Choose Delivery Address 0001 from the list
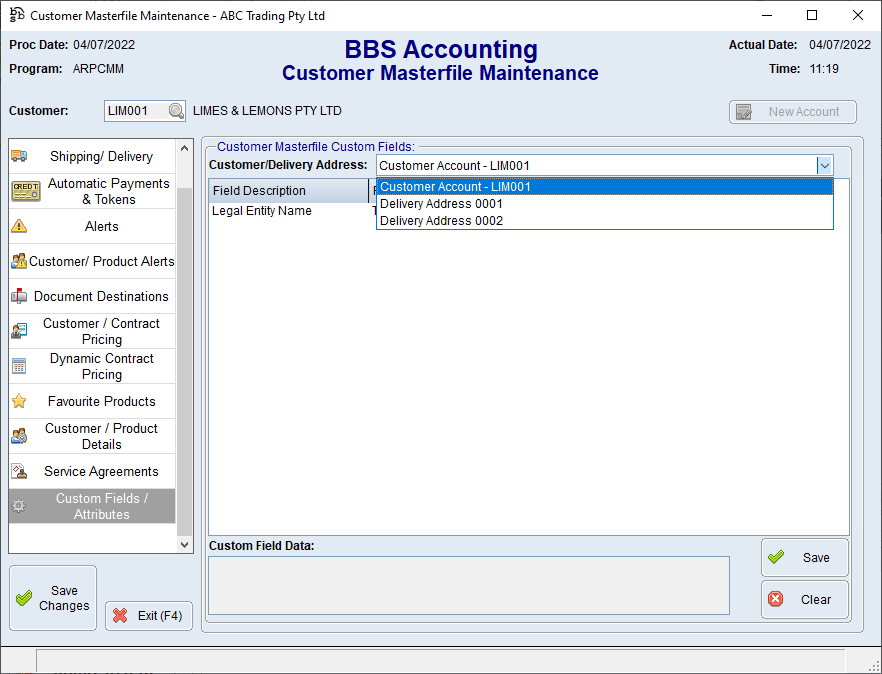This screenshot has height=674, width=882. point(441,204)
